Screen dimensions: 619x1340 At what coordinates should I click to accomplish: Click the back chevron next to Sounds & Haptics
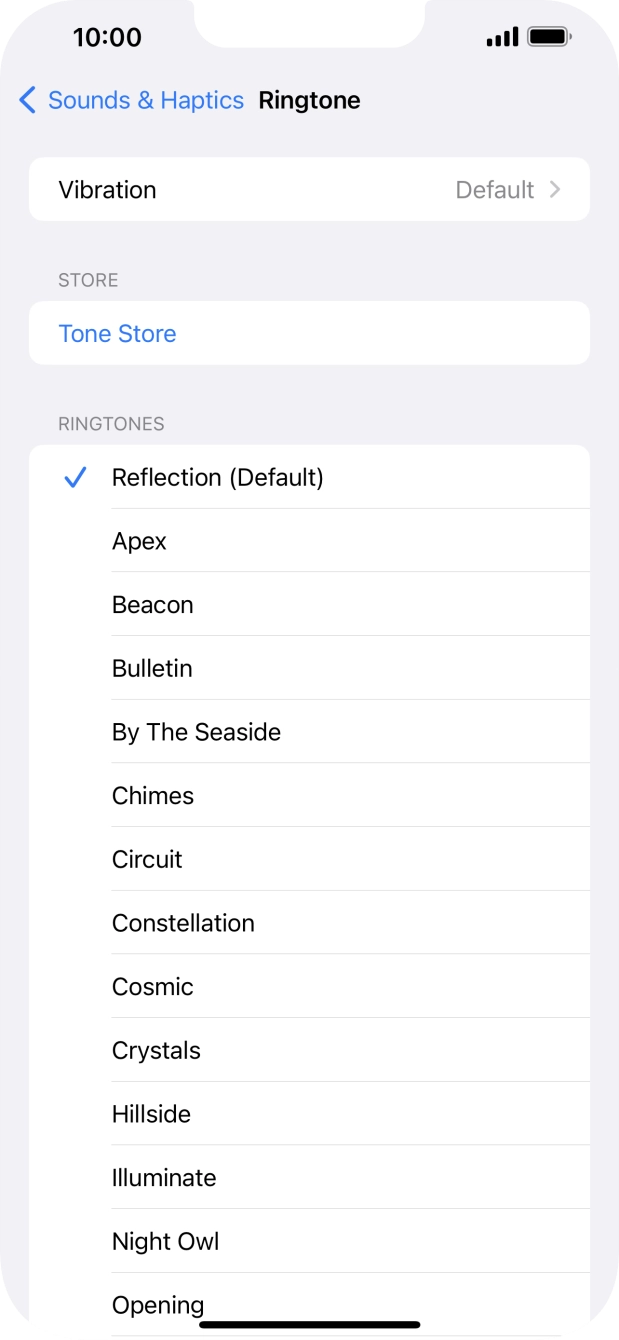27,100
